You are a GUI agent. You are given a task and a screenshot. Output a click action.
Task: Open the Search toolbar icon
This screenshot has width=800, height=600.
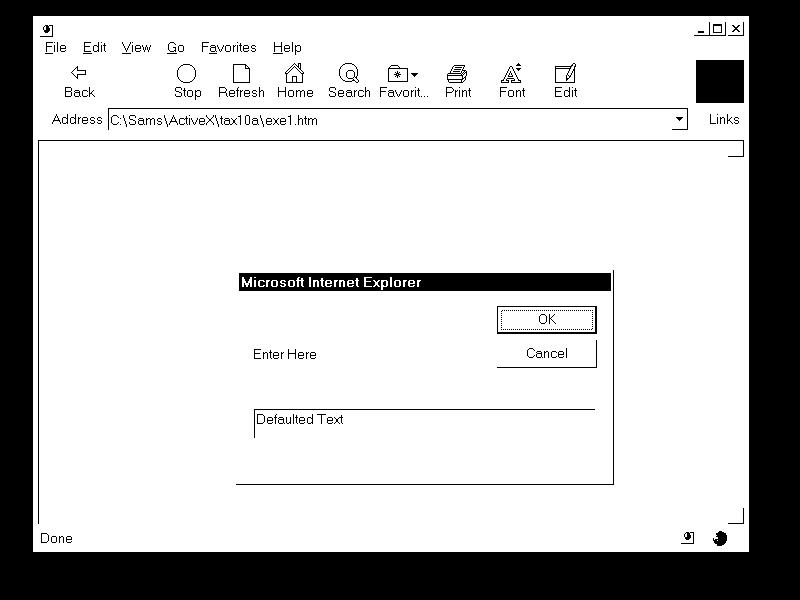[x=349, y=73]
